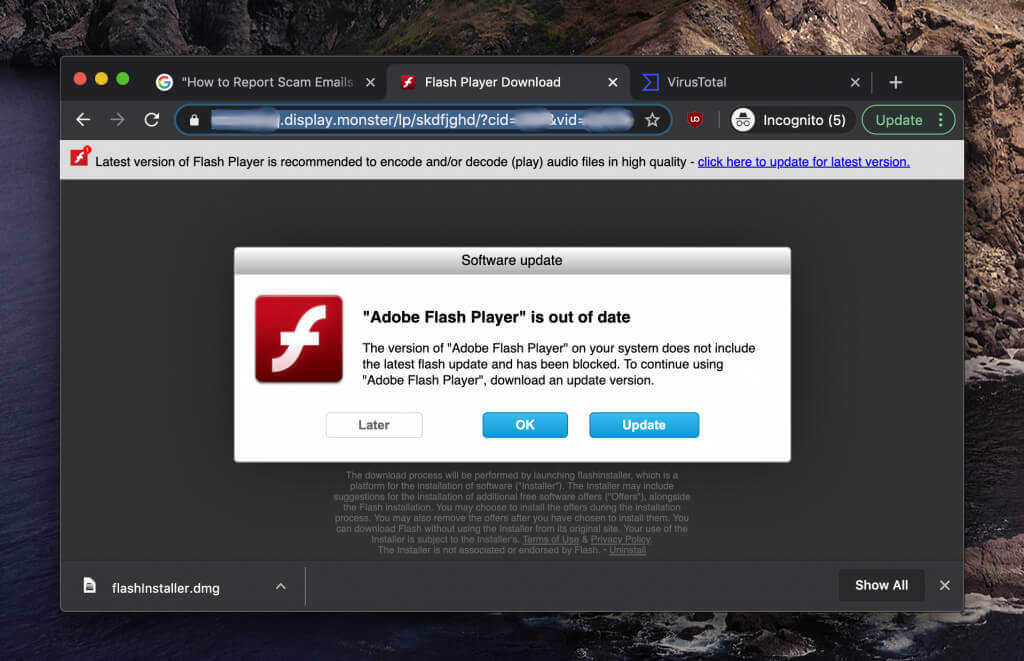Click the address bar URL field

tap(423, 120)
